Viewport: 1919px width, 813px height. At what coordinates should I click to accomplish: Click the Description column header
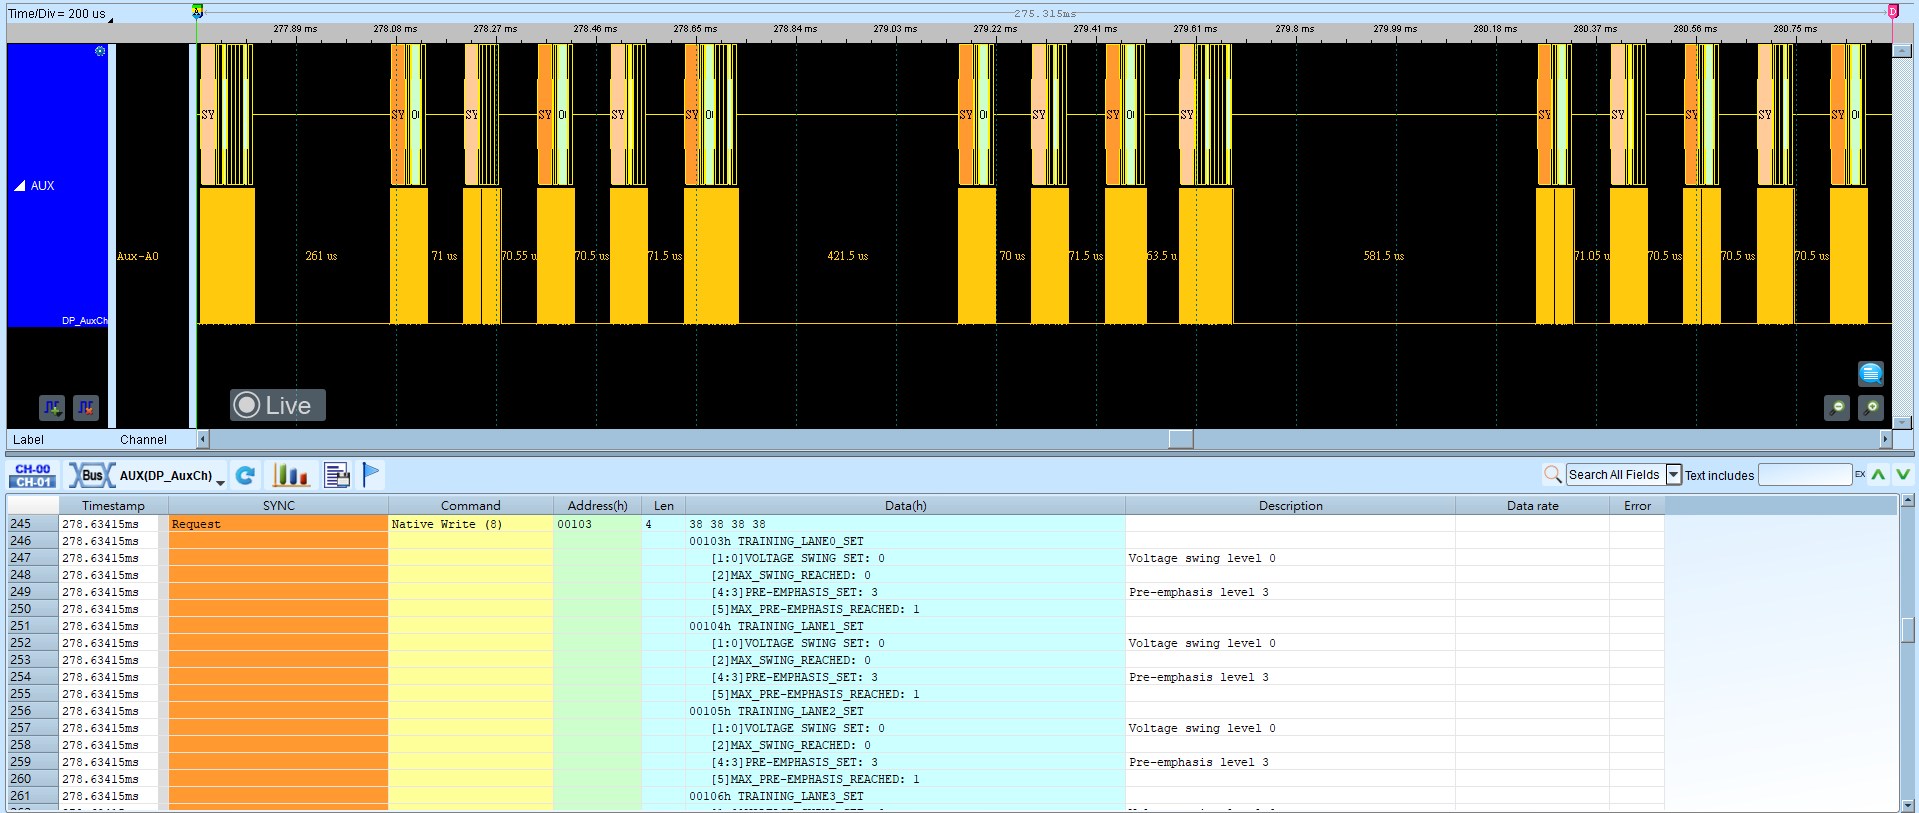pyautogui.click(x=1290, y=505)
